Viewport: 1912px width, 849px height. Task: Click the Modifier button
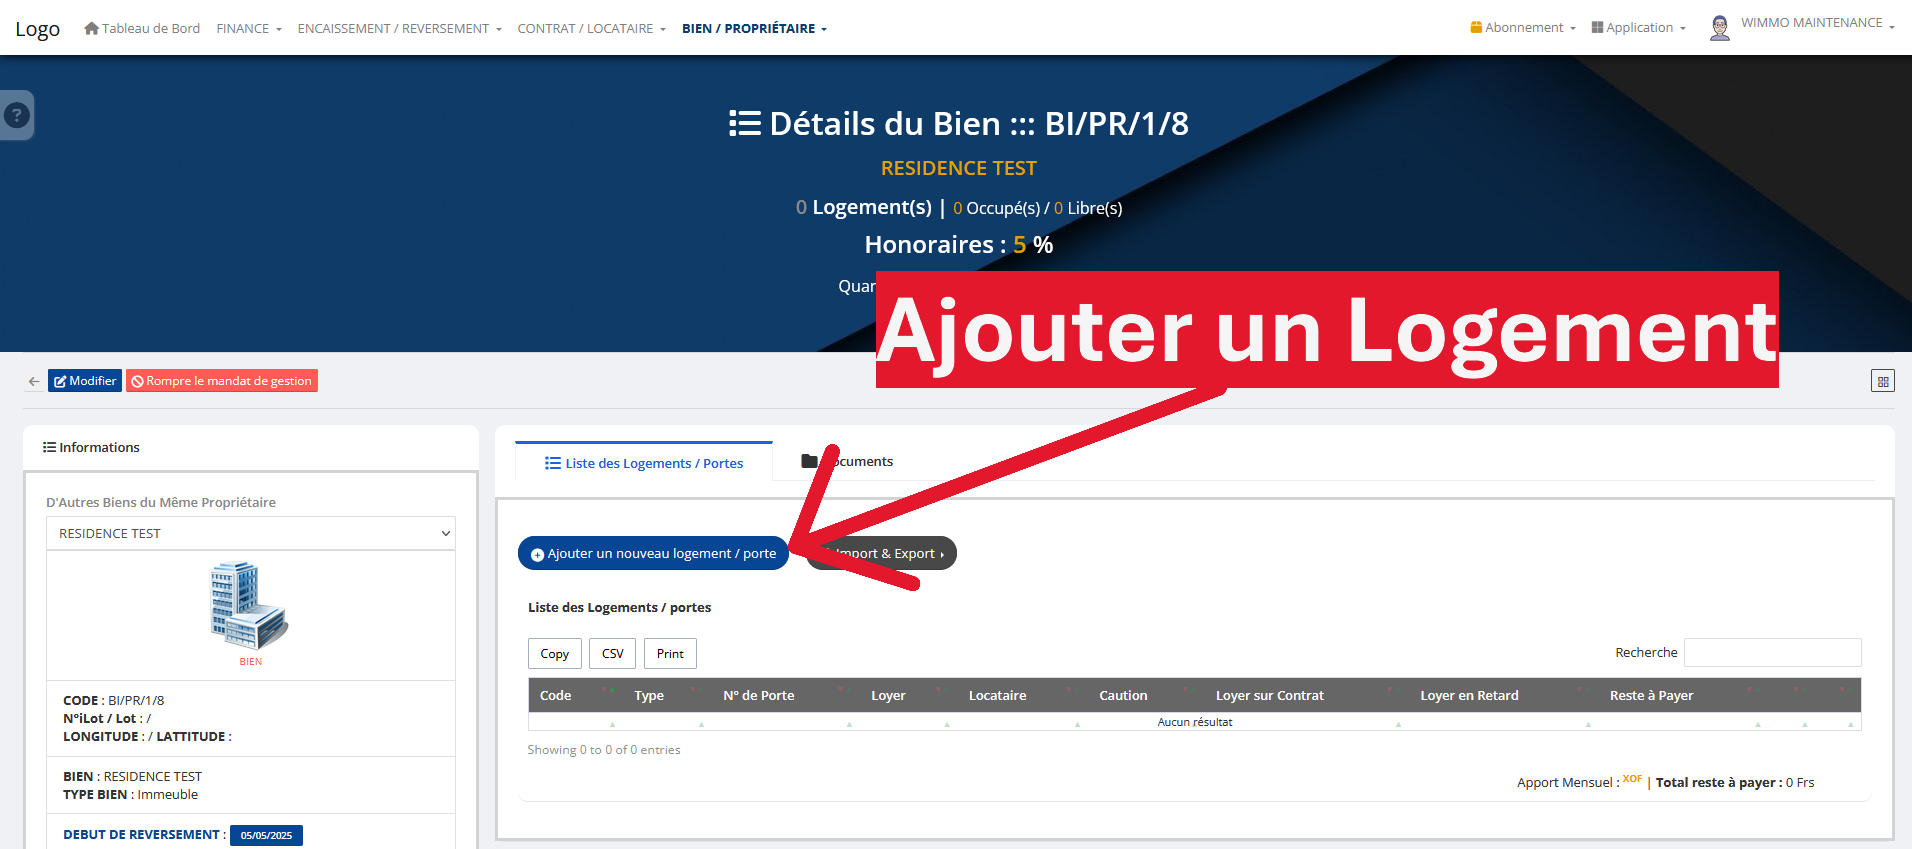pyautogui.click(x=85, y=381)
